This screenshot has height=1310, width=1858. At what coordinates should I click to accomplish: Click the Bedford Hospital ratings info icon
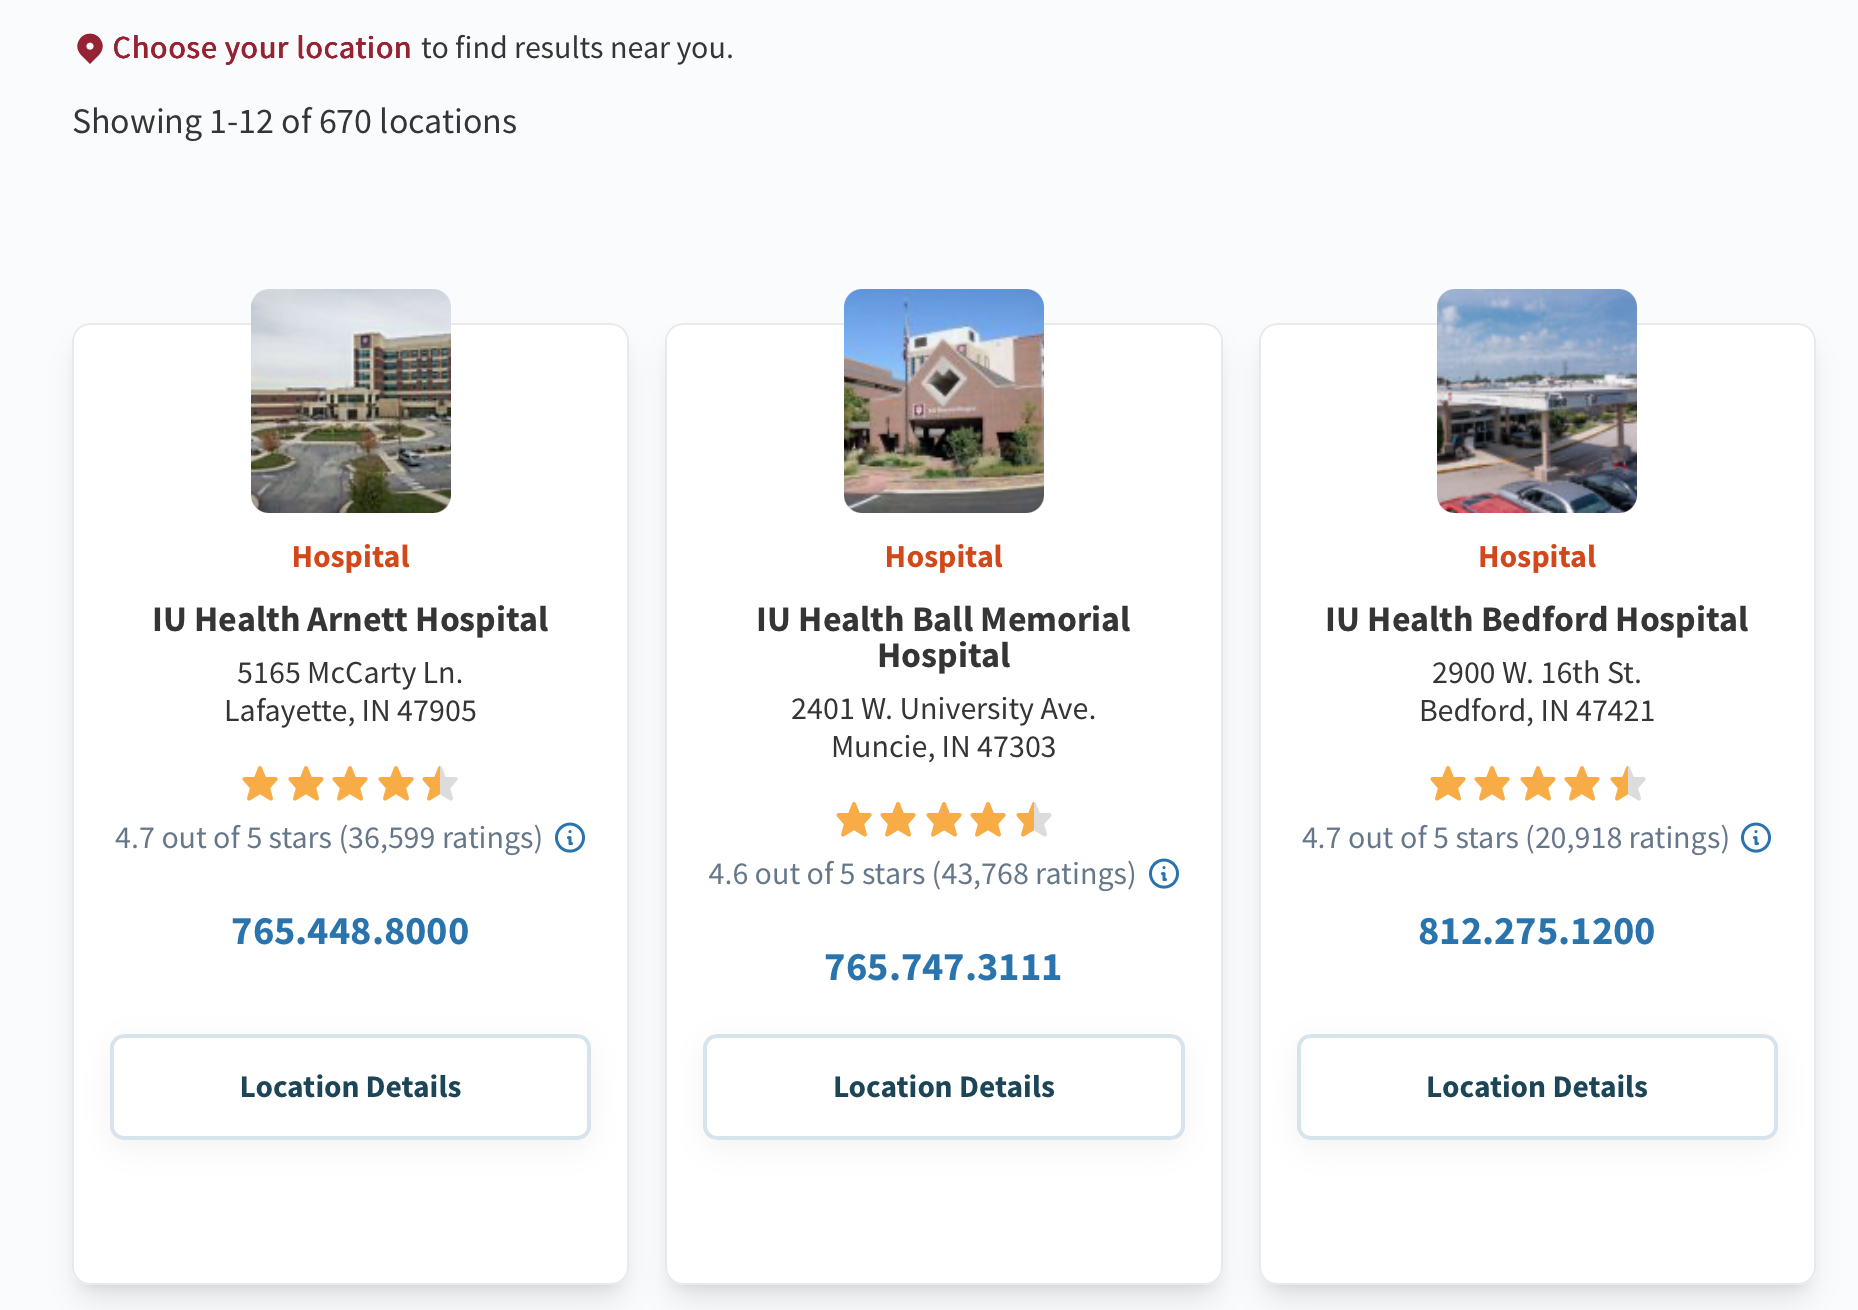(x=1756, y=838)
